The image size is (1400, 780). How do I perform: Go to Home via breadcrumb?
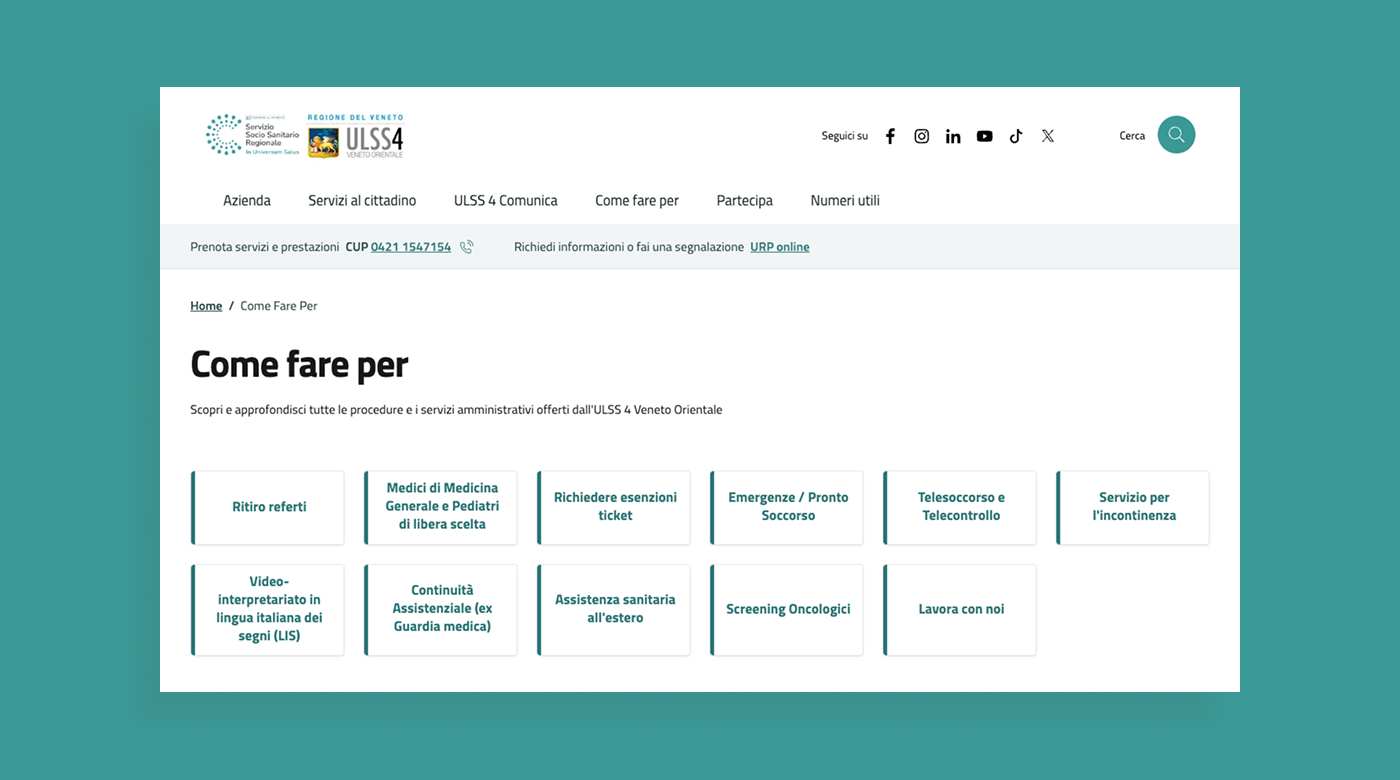point(206,306)
